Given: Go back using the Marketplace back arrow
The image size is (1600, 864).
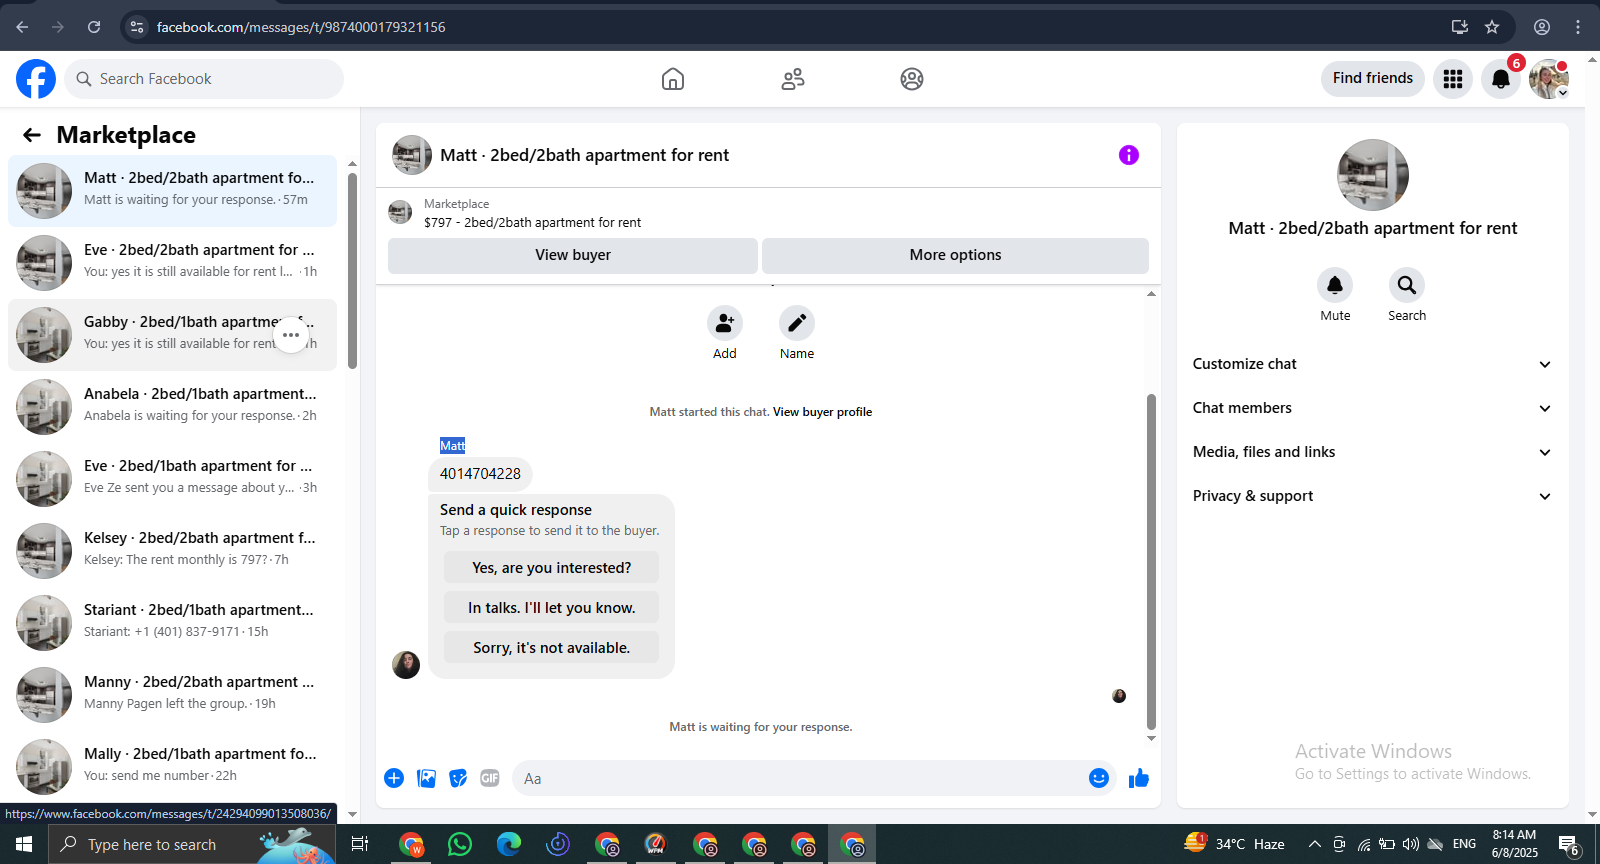Looking at the screenshot, I should tap(32, 135).
